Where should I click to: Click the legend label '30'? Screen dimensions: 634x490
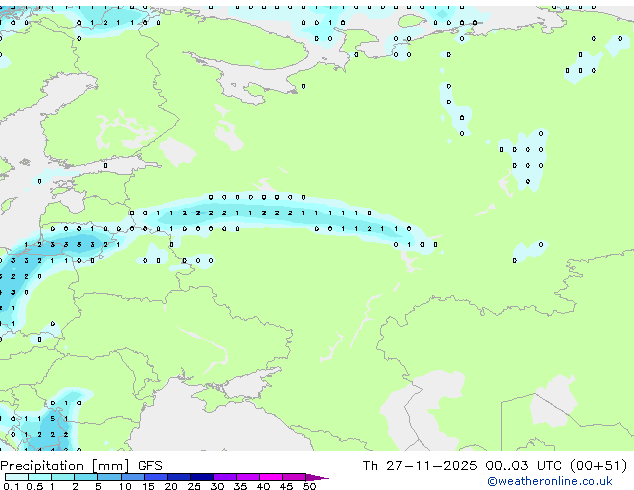tap(217, 486)
